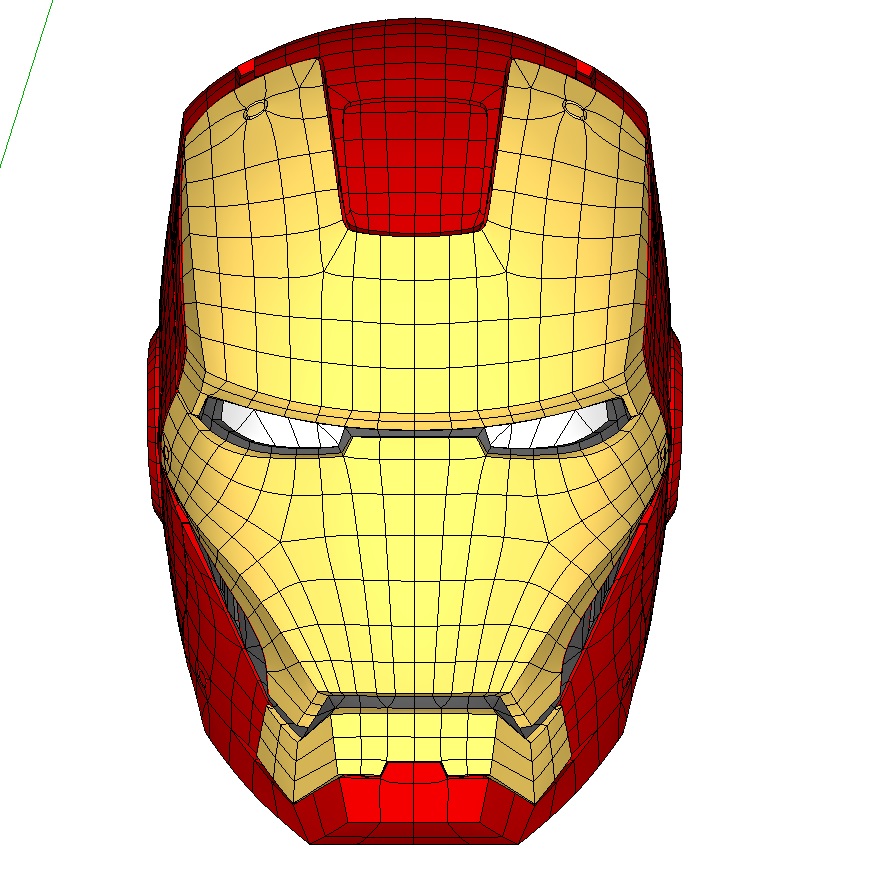
Task: Select the small oval hole on left forehead
Action: point(254,110)
